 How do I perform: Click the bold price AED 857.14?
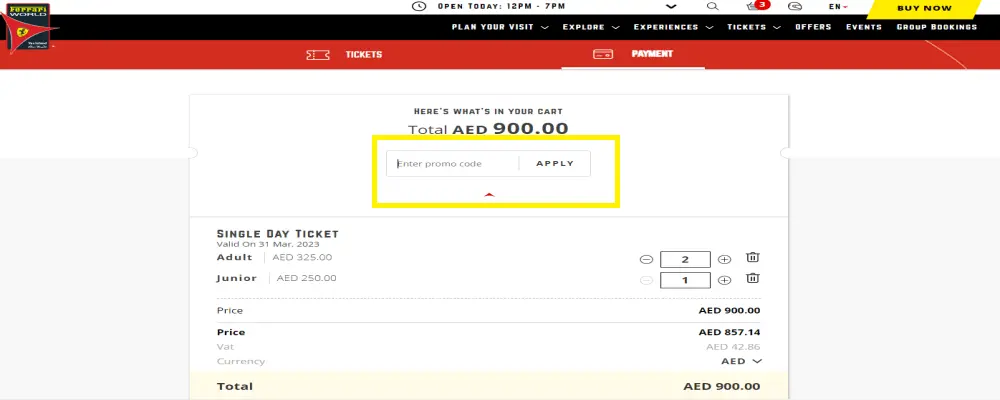pyautogui.click(x=729, y=332)
